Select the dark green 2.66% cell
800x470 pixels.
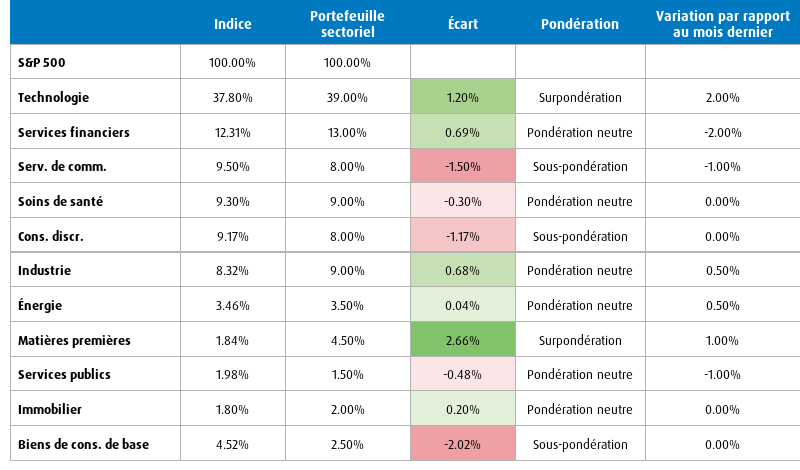point(463,339)
